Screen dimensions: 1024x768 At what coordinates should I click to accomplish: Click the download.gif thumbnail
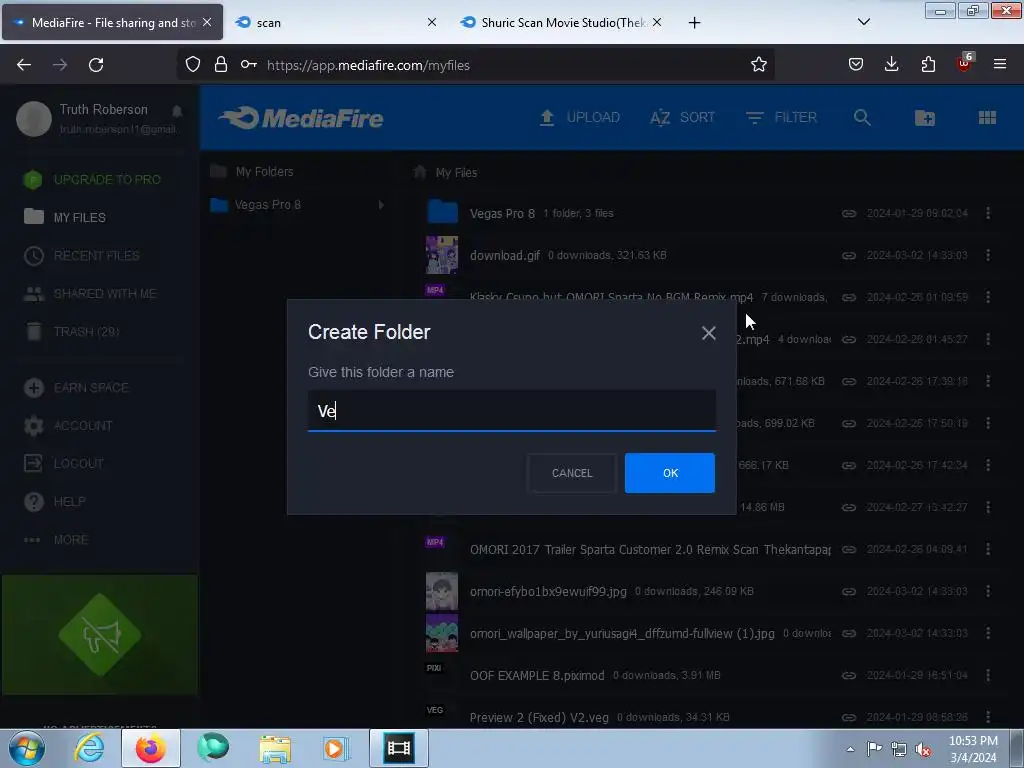click(442, 255)
